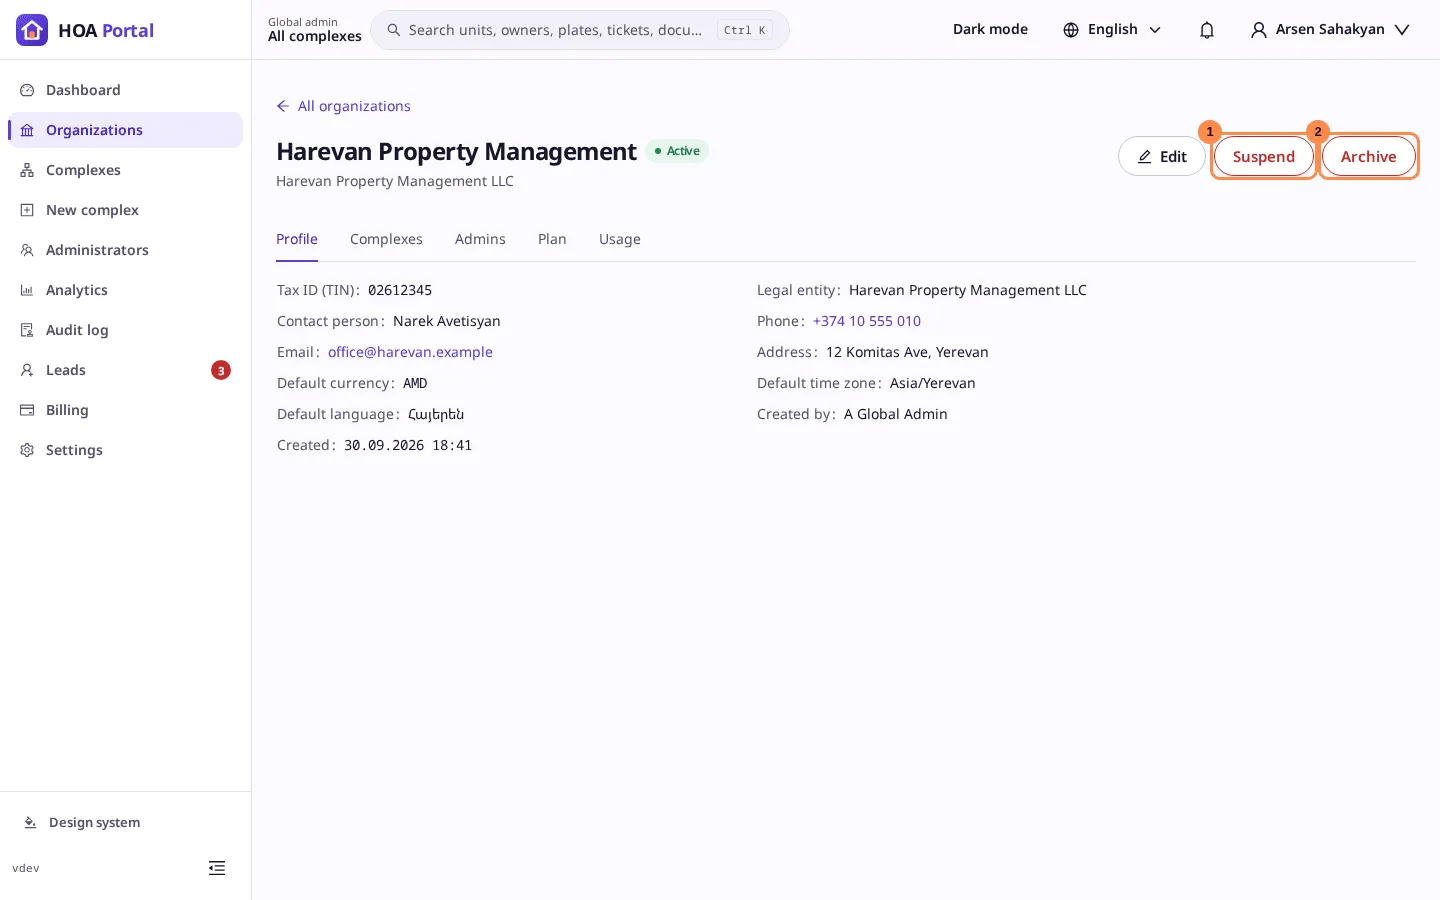Click the Edit button
Image resolution: width=1440 pixels, height=900 pixels.
click(1162, 156)
